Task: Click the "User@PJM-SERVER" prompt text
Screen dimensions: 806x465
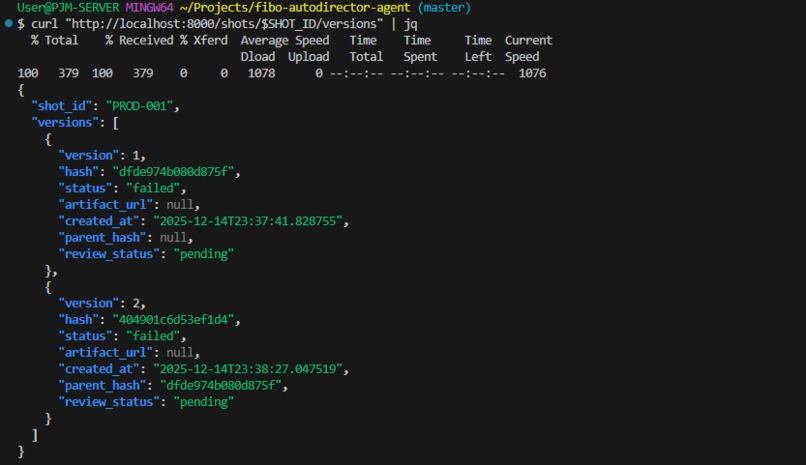Action: tap(68, 8)
